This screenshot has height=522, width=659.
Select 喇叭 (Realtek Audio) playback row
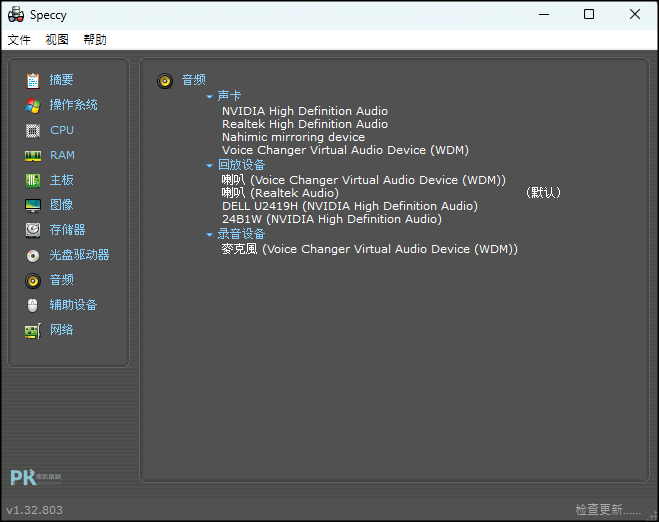[x=280, y=193]
